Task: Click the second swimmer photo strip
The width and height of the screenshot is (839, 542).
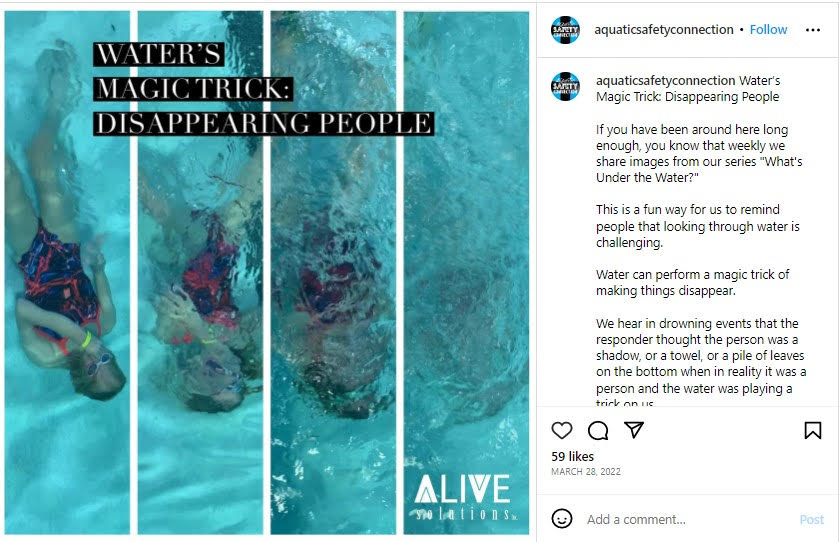Action: (200, 272)
